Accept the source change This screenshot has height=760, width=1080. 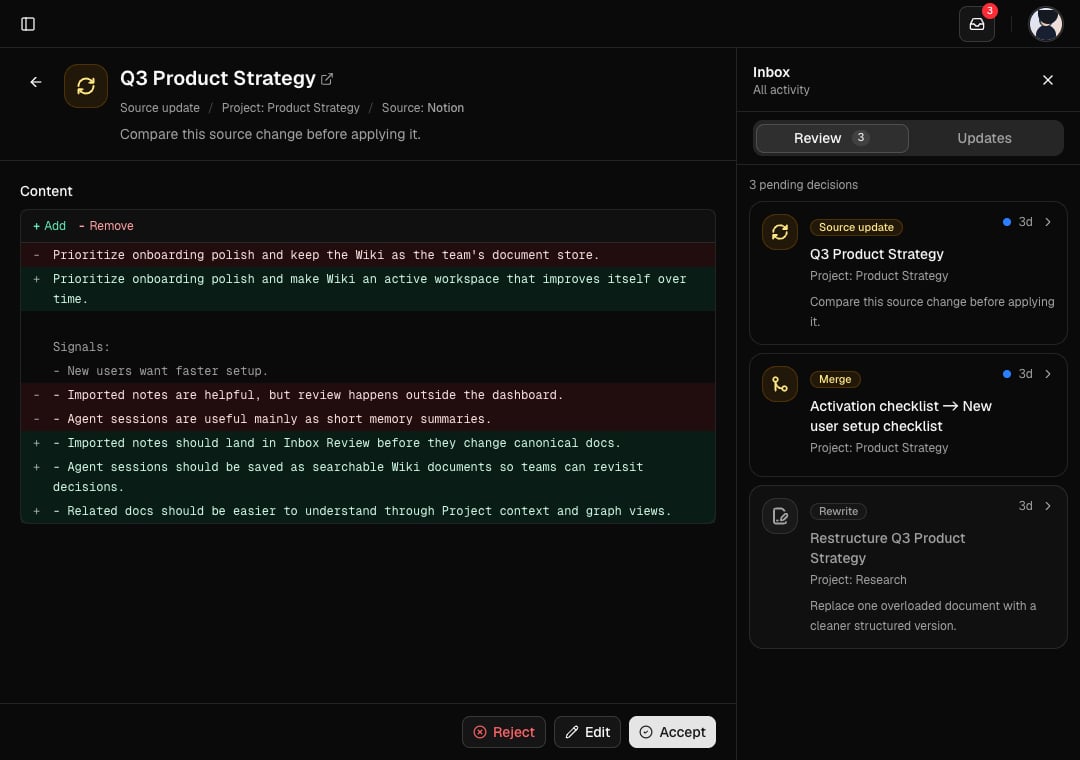pos(672,732)
